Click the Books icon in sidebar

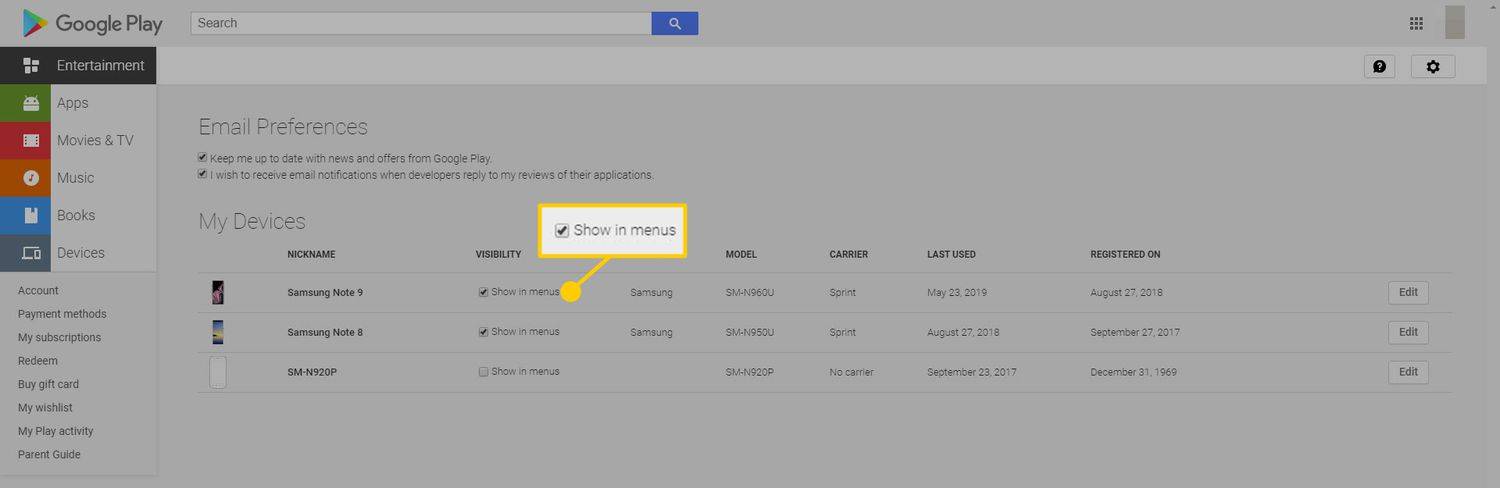[x=31, y=215]
